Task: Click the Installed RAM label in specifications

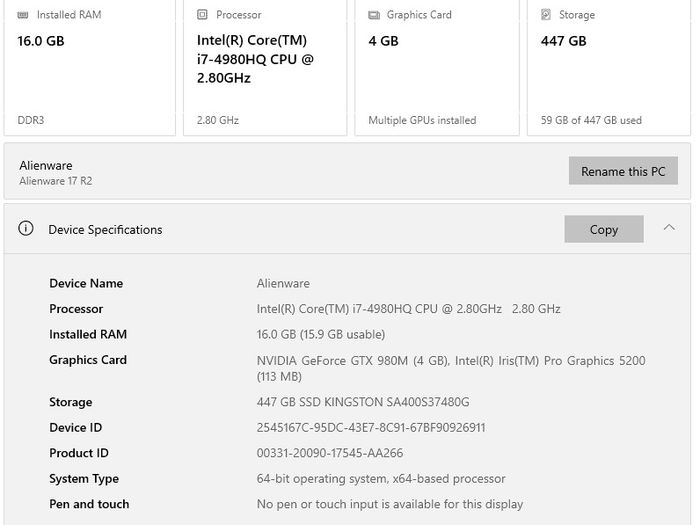Action: point(88,334)
